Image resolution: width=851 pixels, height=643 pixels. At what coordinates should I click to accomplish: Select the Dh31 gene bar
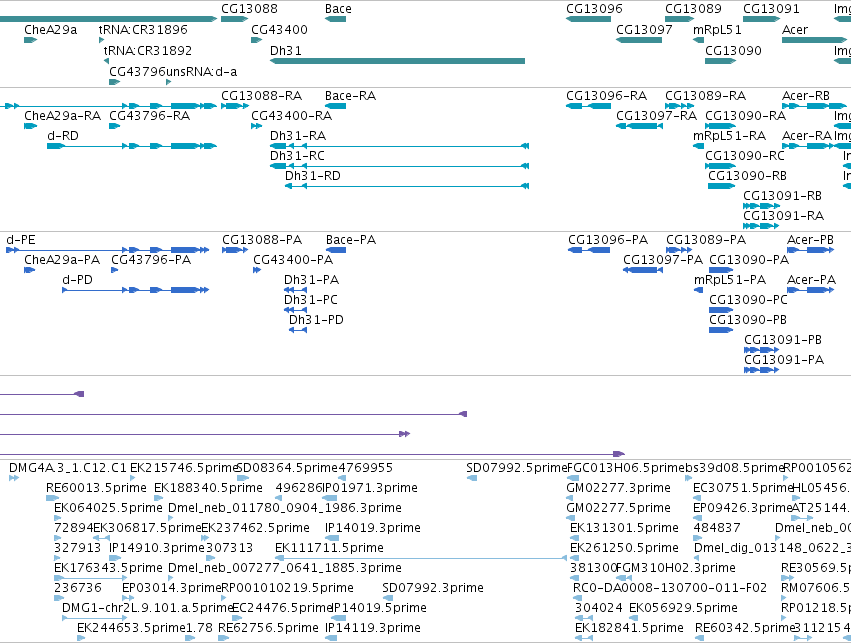pos(397,61)
